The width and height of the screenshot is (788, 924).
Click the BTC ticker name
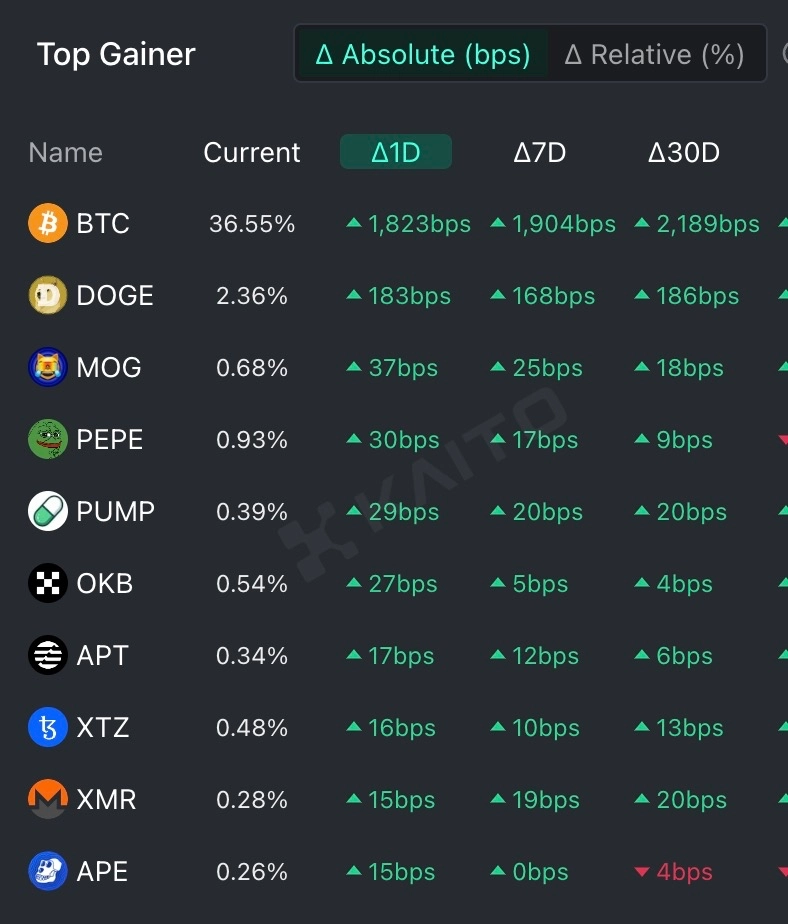coord(103,224)
